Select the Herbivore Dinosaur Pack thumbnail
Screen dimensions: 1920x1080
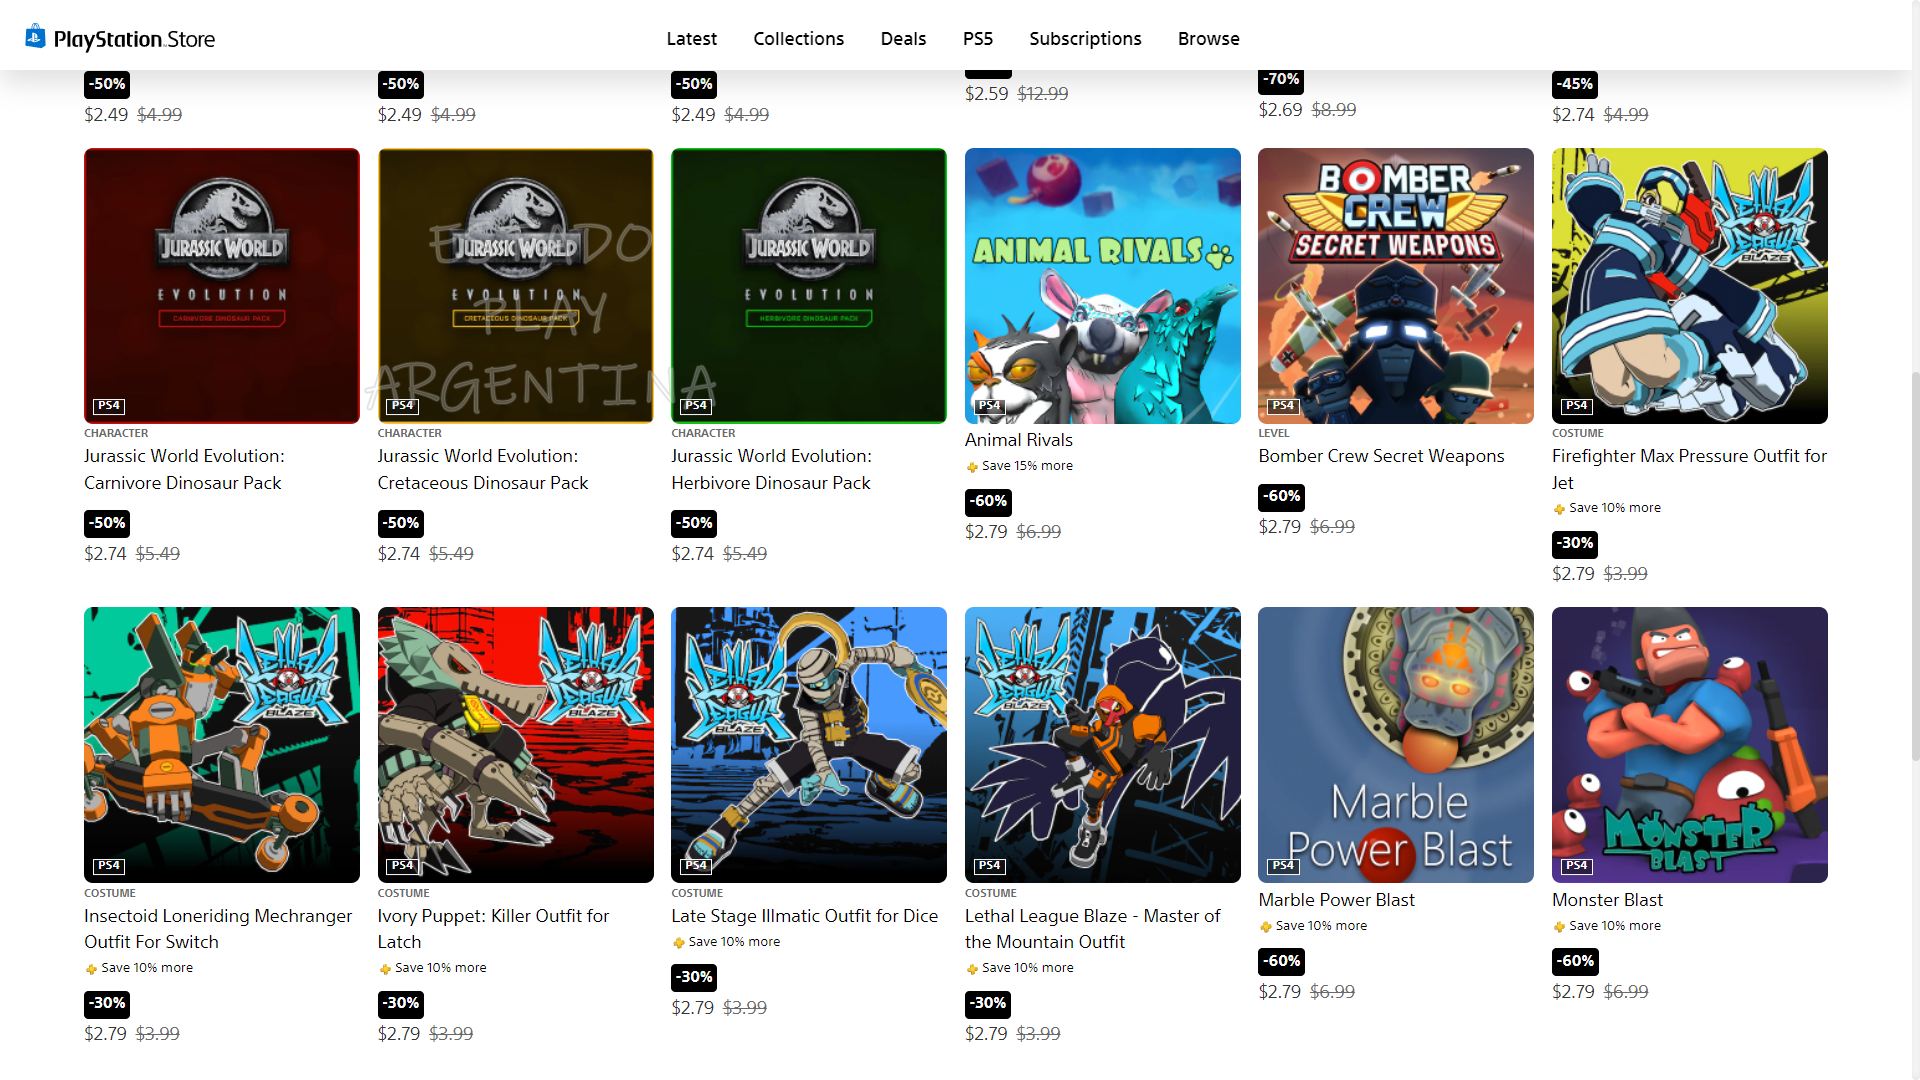coord(808,286)
